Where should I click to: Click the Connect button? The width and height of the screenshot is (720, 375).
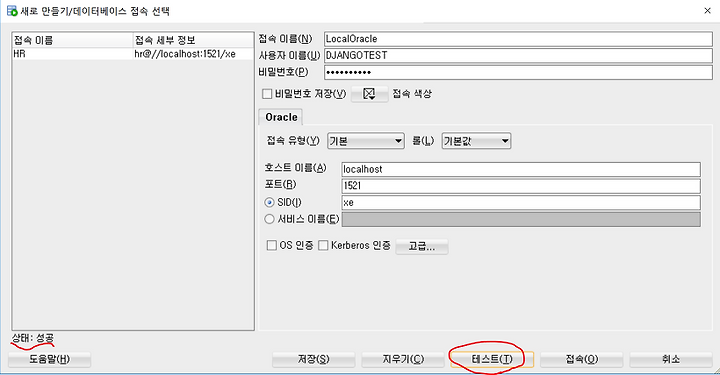[x=582, y=359]
